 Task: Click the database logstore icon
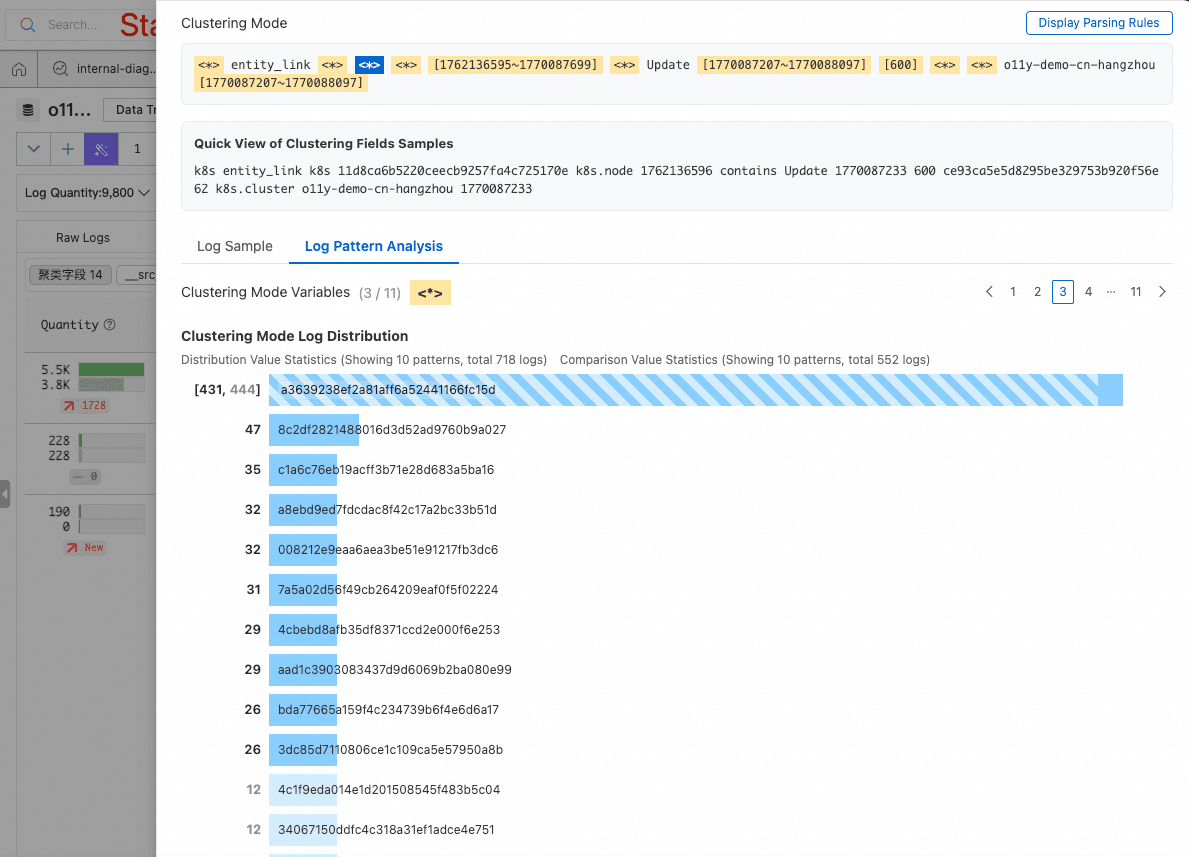click(28, 110)
